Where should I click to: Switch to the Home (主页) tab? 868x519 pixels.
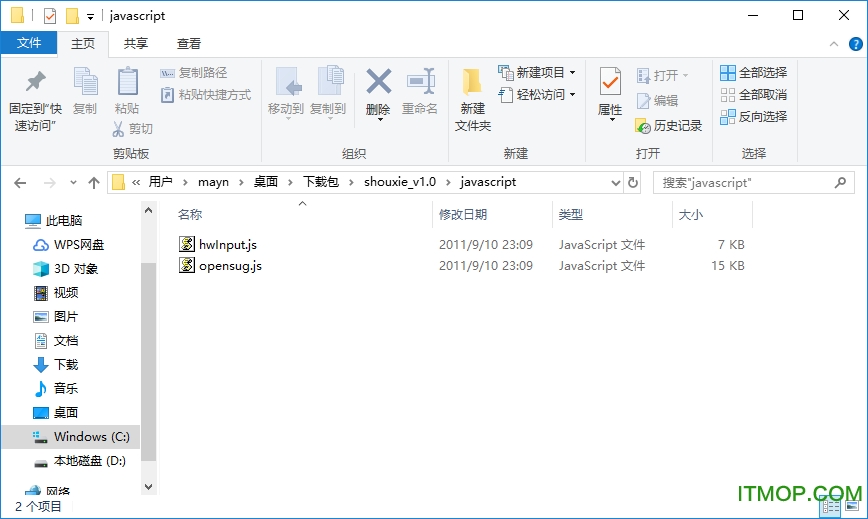[83, 44]
